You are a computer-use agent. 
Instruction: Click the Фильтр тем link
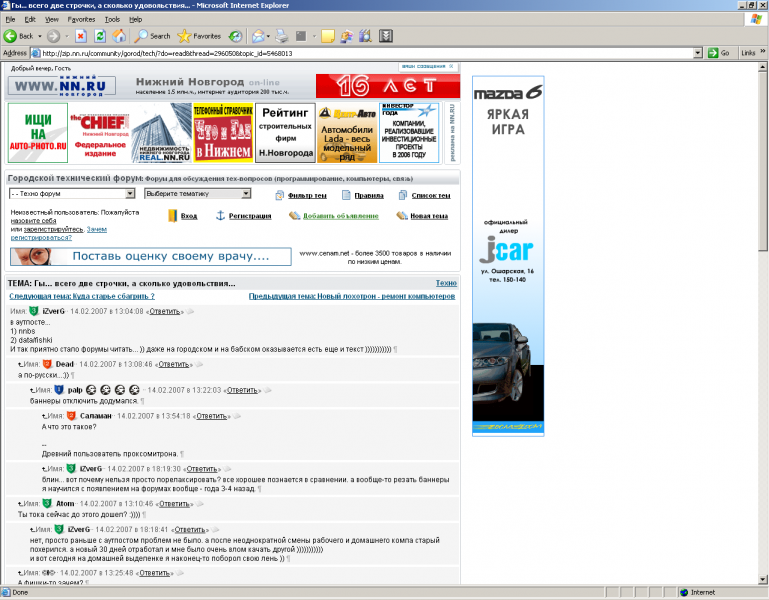[307, 195]
